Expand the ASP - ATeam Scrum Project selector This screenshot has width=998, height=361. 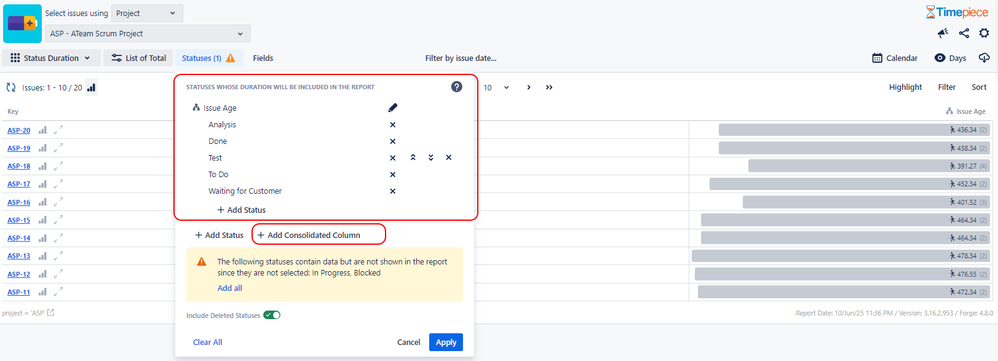(x=147, y=34)
